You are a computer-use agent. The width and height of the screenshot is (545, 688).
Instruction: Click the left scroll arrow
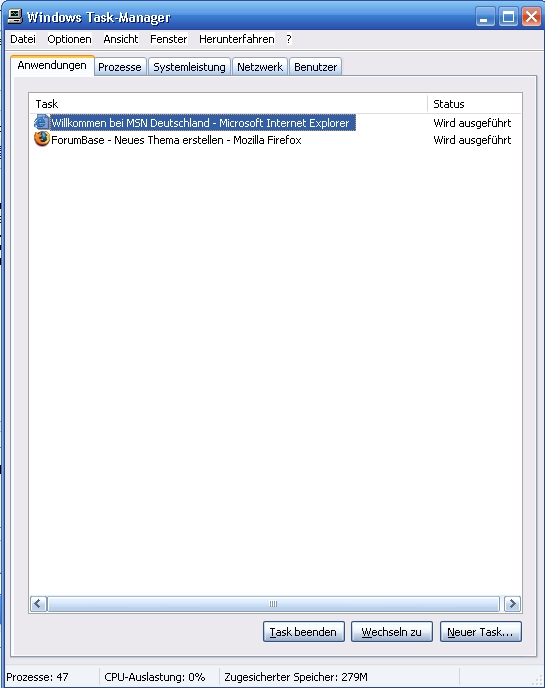(x=38, y=604)
